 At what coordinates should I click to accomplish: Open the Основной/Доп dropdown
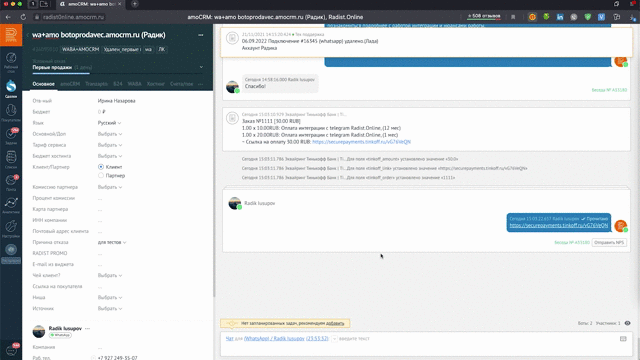[110, 134]
